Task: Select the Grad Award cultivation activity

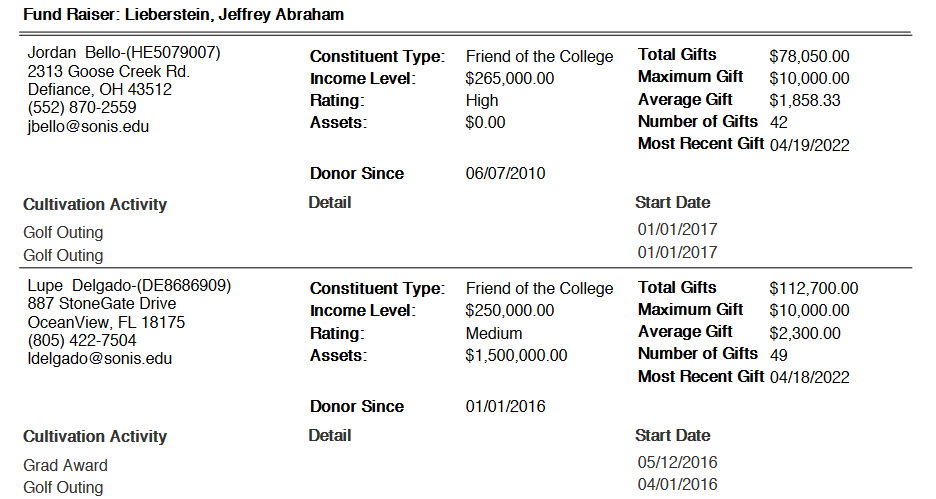Action: [x=66, y=465]
